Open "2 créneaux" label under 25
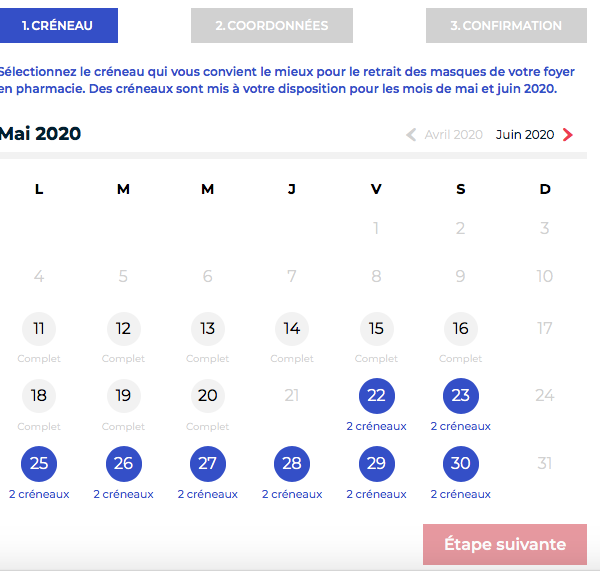The width and height of the screenshot is (600, 571). click(39, 494)
